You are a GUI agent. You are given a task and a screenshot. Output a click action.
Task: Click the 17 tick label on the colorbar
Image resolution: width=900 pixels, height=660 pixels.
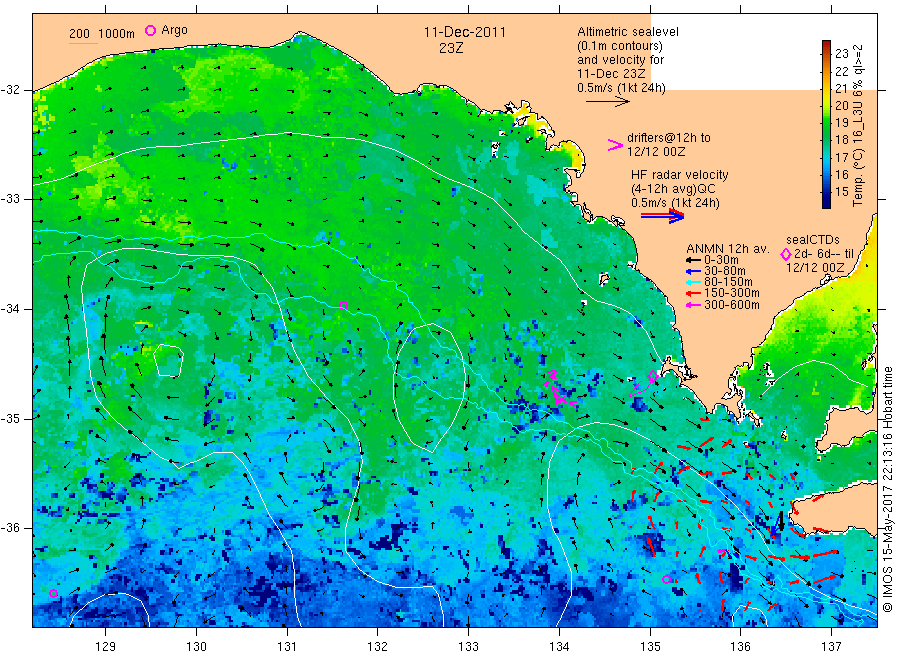[842, 157]
